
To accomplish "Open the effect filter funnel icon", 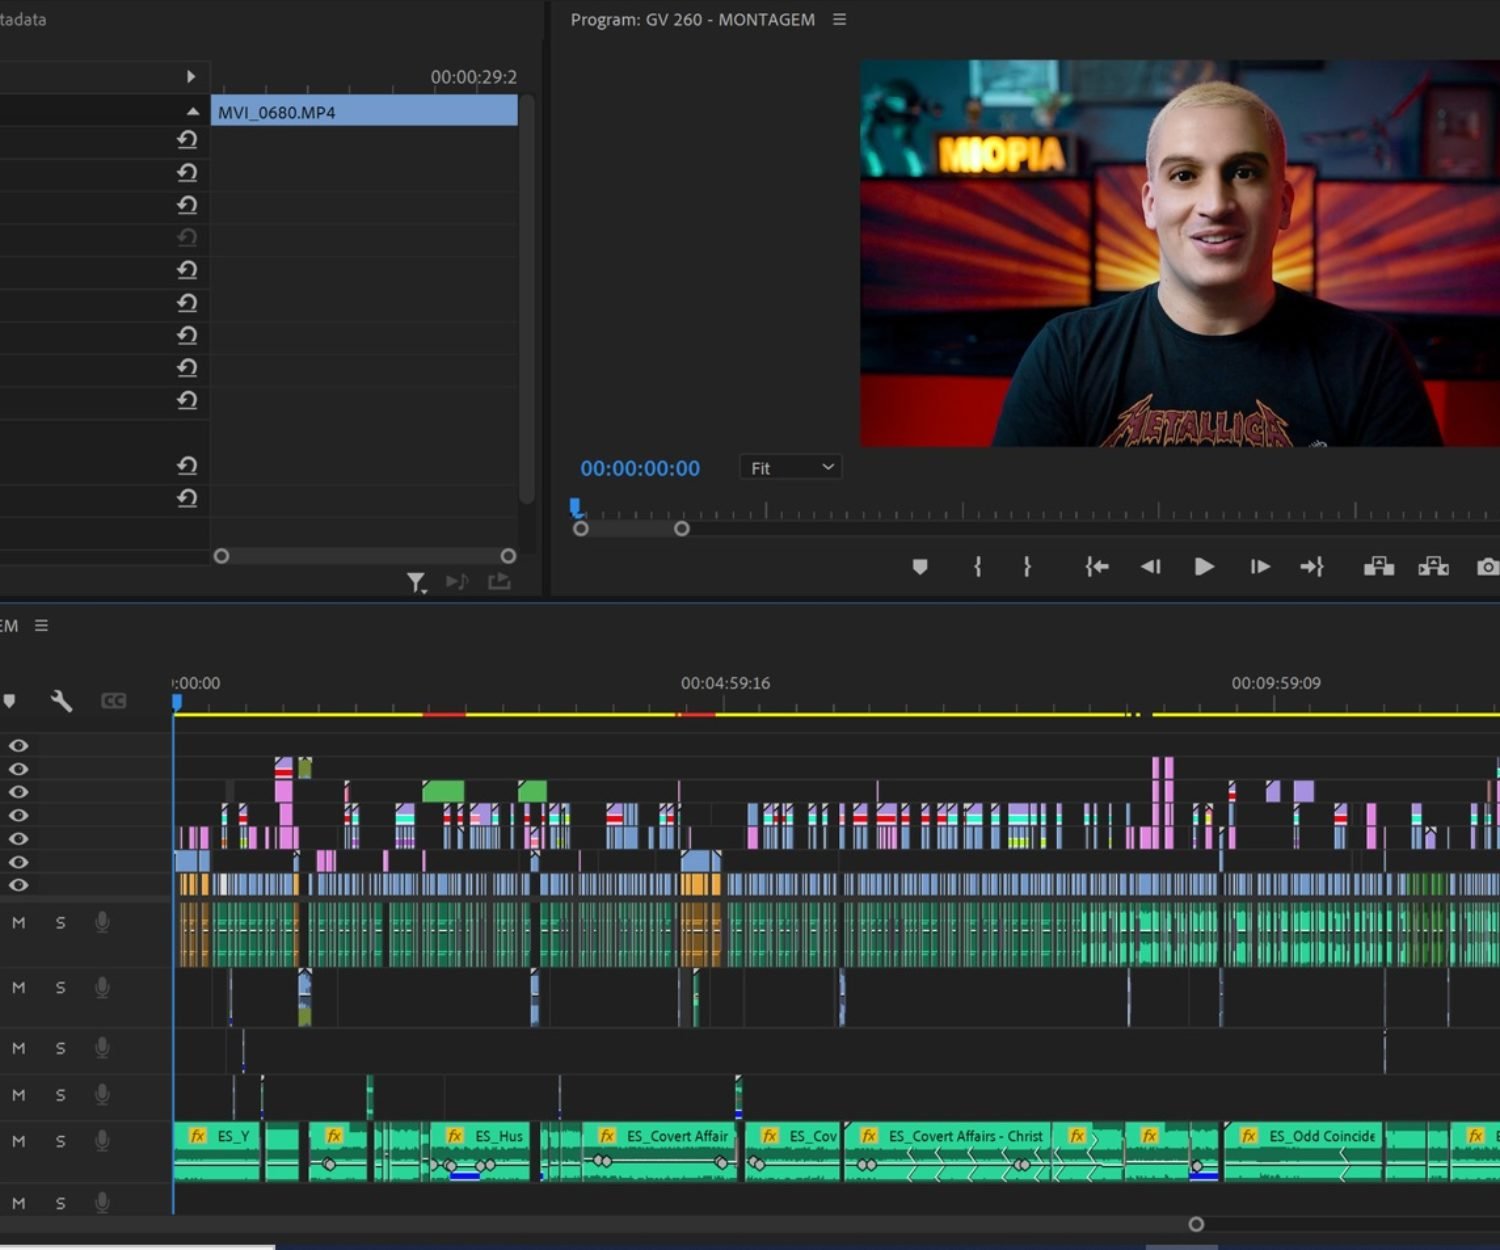I will [x=416, y=582].
